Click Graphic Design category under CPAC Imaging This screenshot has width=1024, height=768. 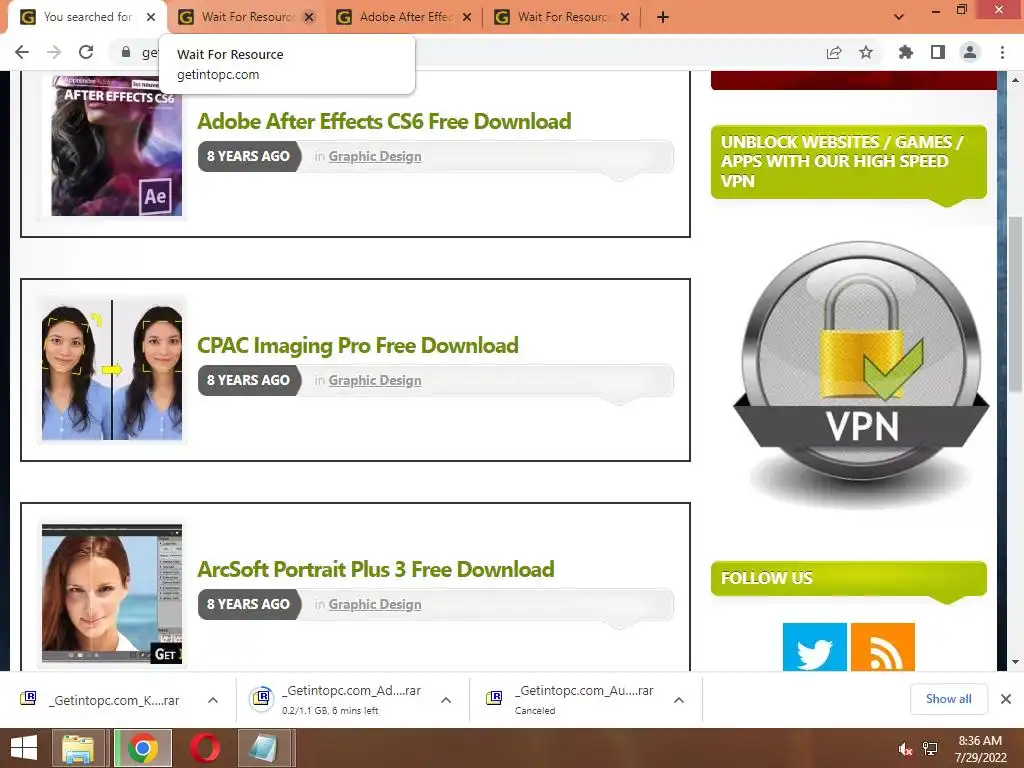(x=375, y=381)
